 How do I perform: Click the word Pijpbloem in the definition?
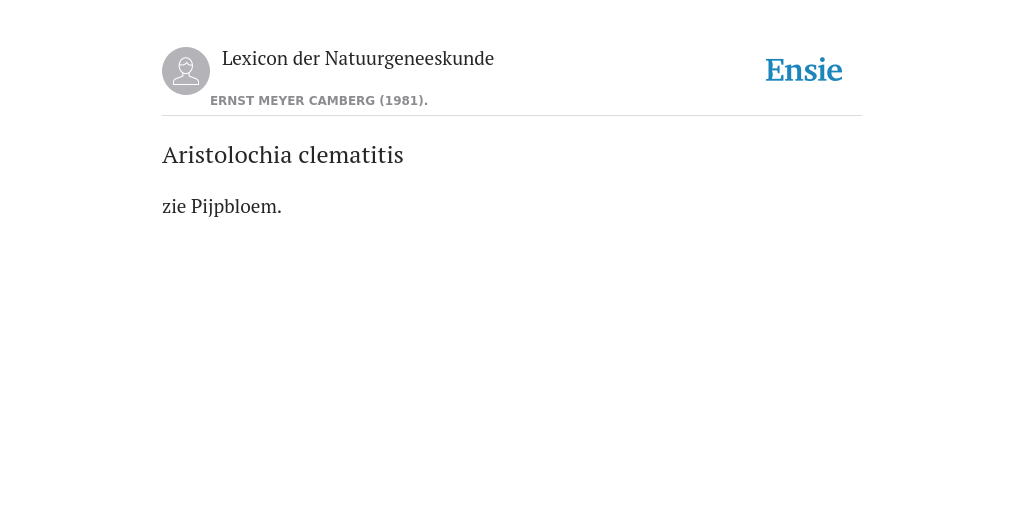tap(236, 206)
